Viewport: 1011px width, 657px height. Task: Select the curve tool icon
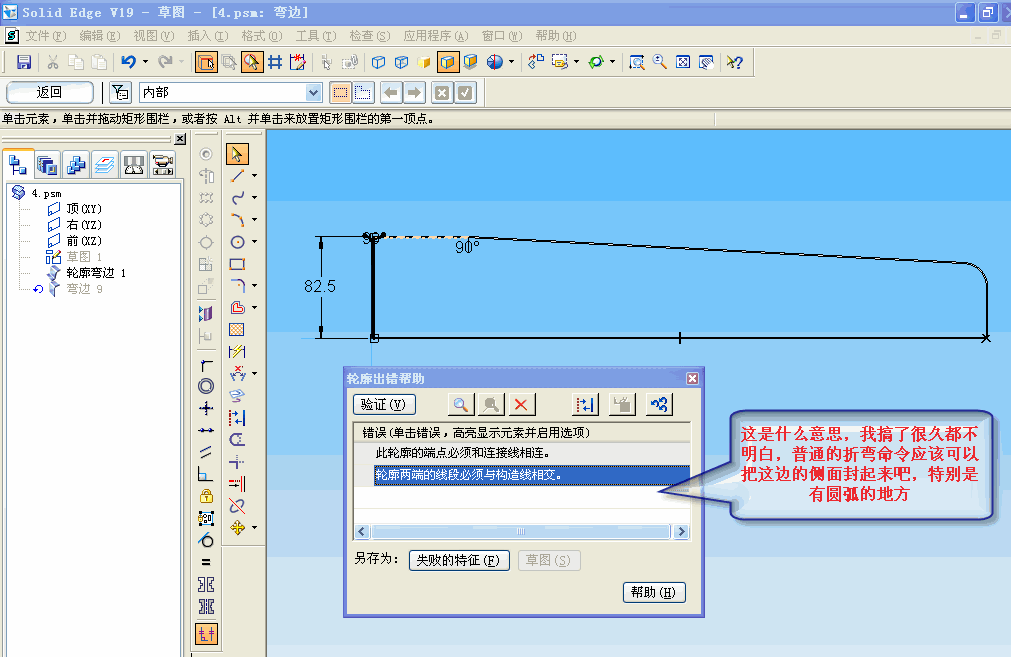[237, 198]
